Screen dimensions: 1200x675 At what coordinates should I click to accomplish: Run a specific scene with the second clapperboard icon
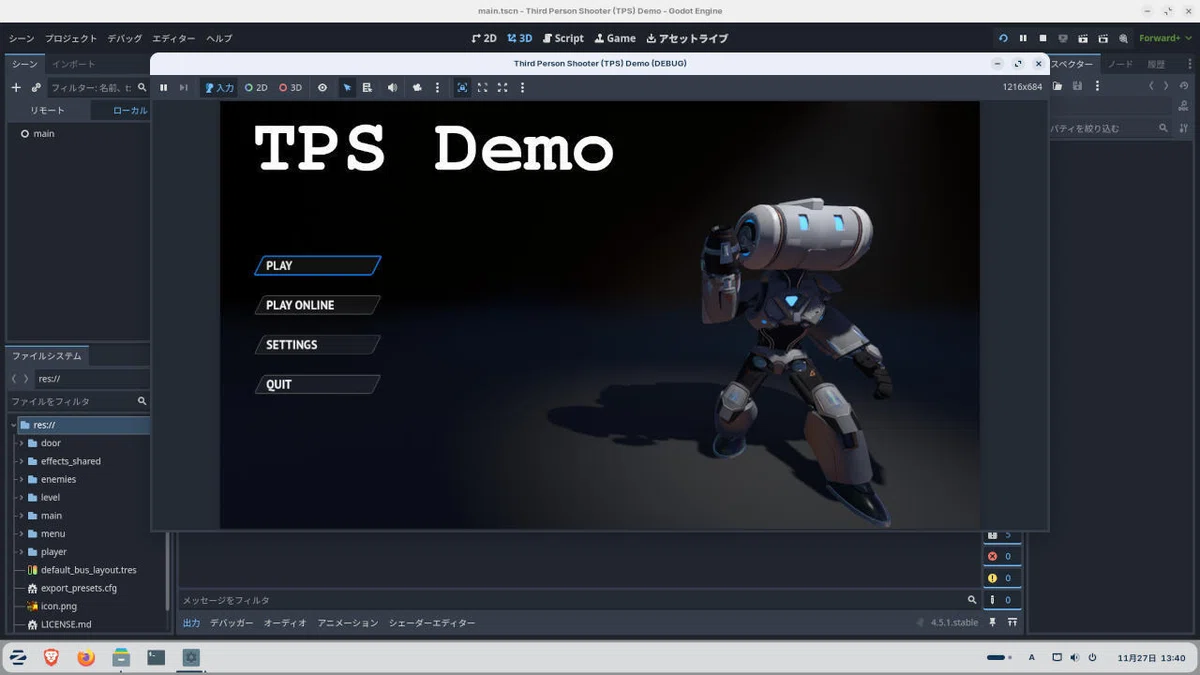(1103, 38)
